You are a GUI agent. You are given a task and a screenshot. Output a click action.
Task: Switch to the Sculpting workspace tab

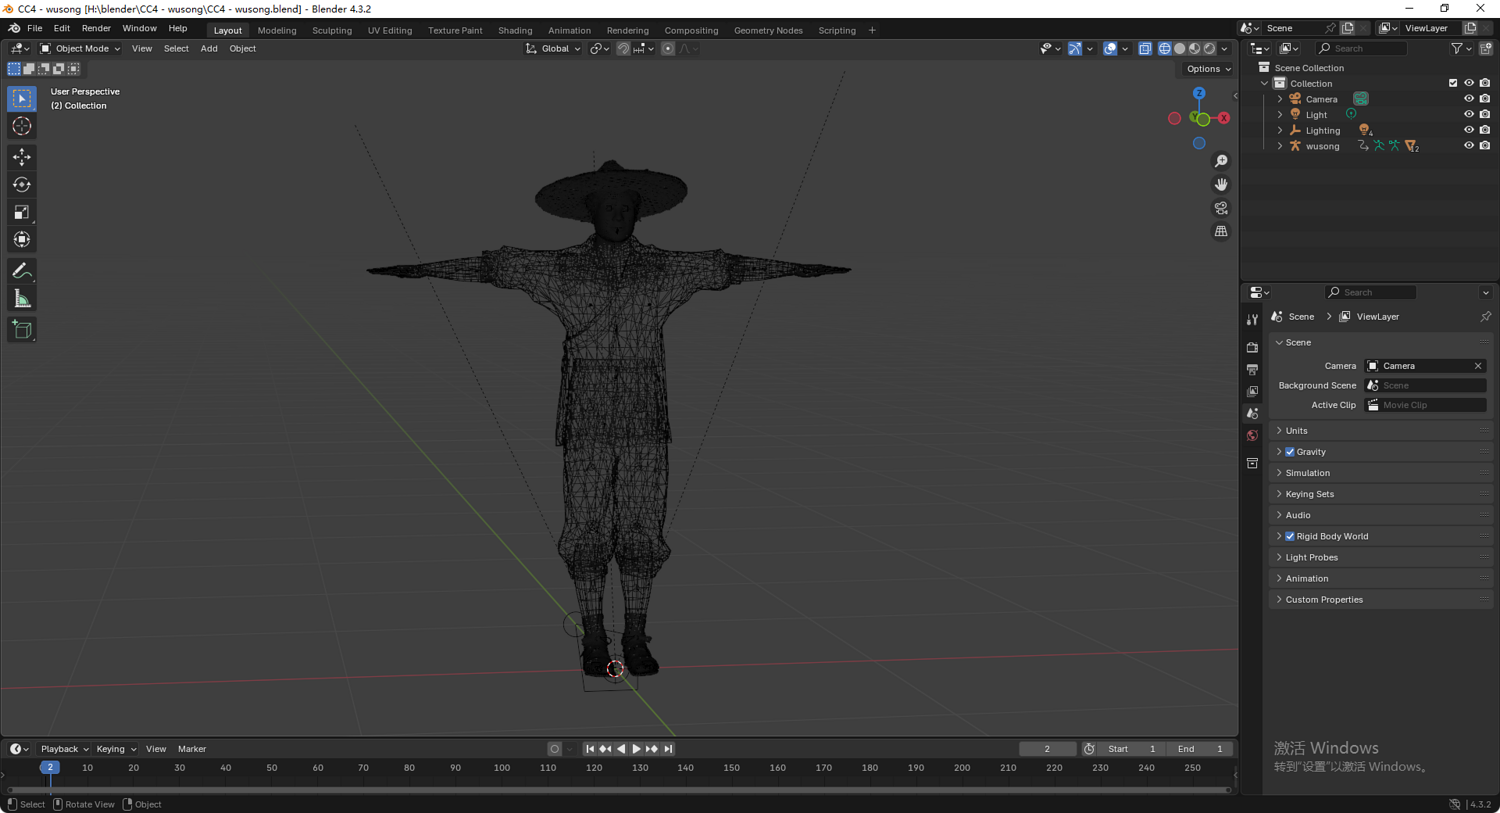coord(331,30)
